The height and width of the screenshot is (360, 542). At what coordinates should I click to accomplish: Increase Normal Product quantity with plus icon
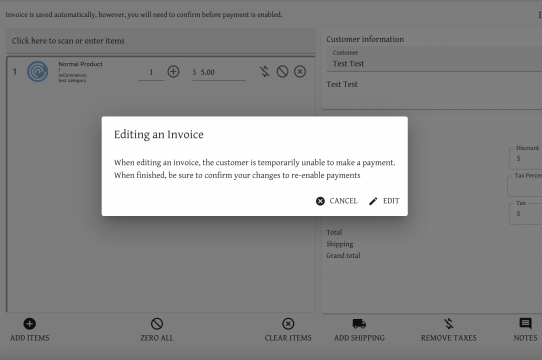click(x=173, y=72)
